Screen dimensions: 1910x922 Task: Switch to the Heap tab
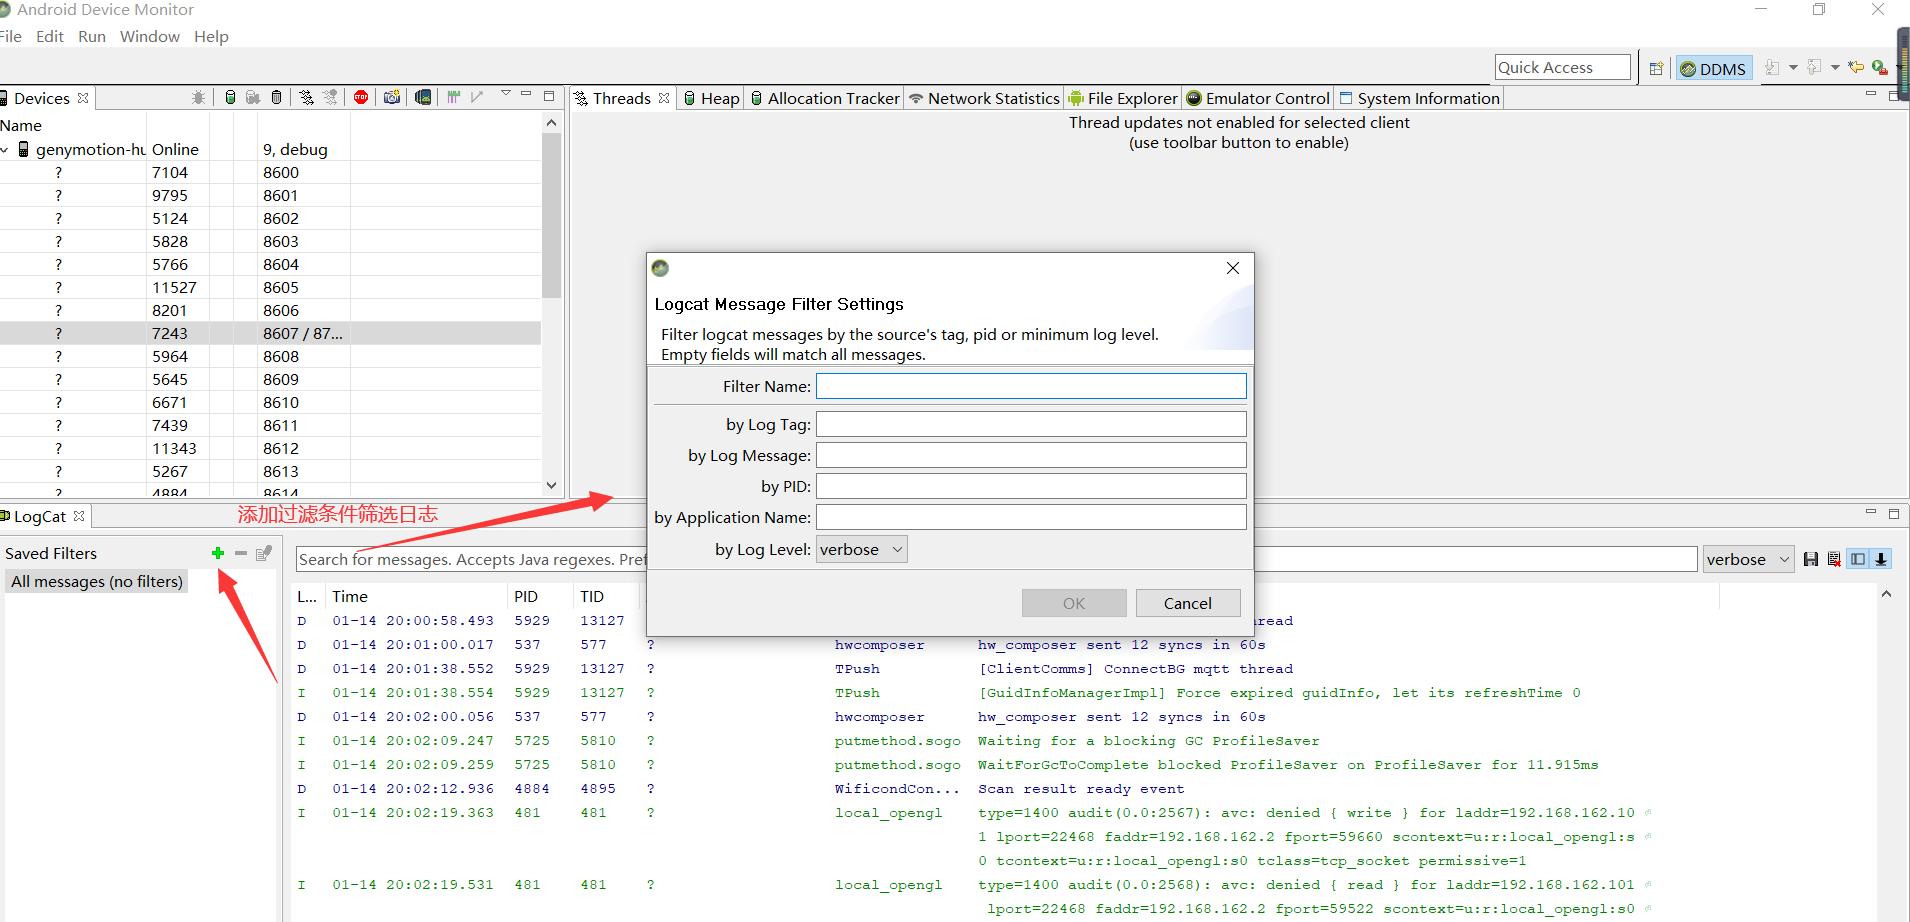(x=711, y=98)
